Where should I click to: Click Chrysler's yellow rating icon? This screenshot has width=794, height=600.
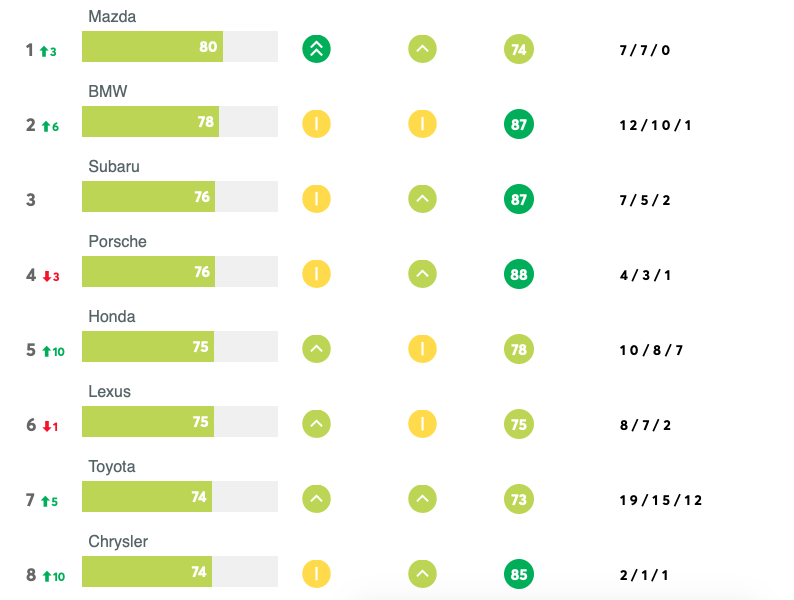click(x=316, y=574)
